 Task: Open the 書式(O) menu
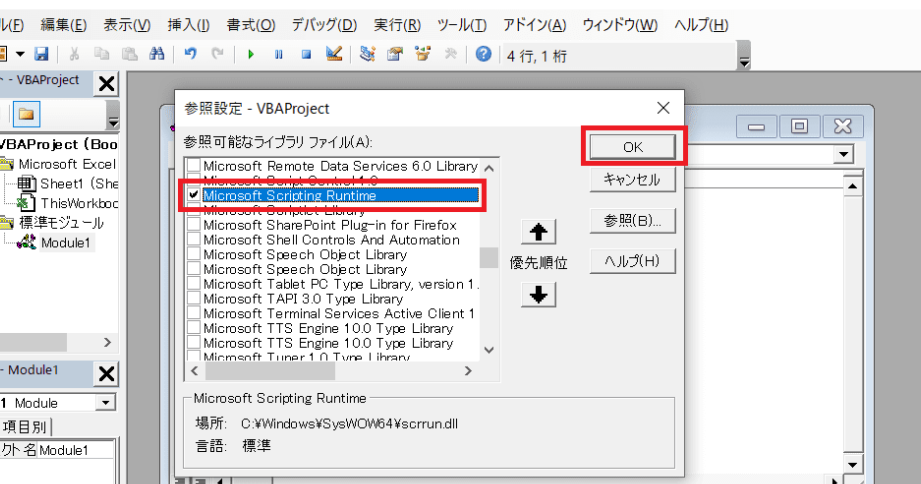[251, 25]
